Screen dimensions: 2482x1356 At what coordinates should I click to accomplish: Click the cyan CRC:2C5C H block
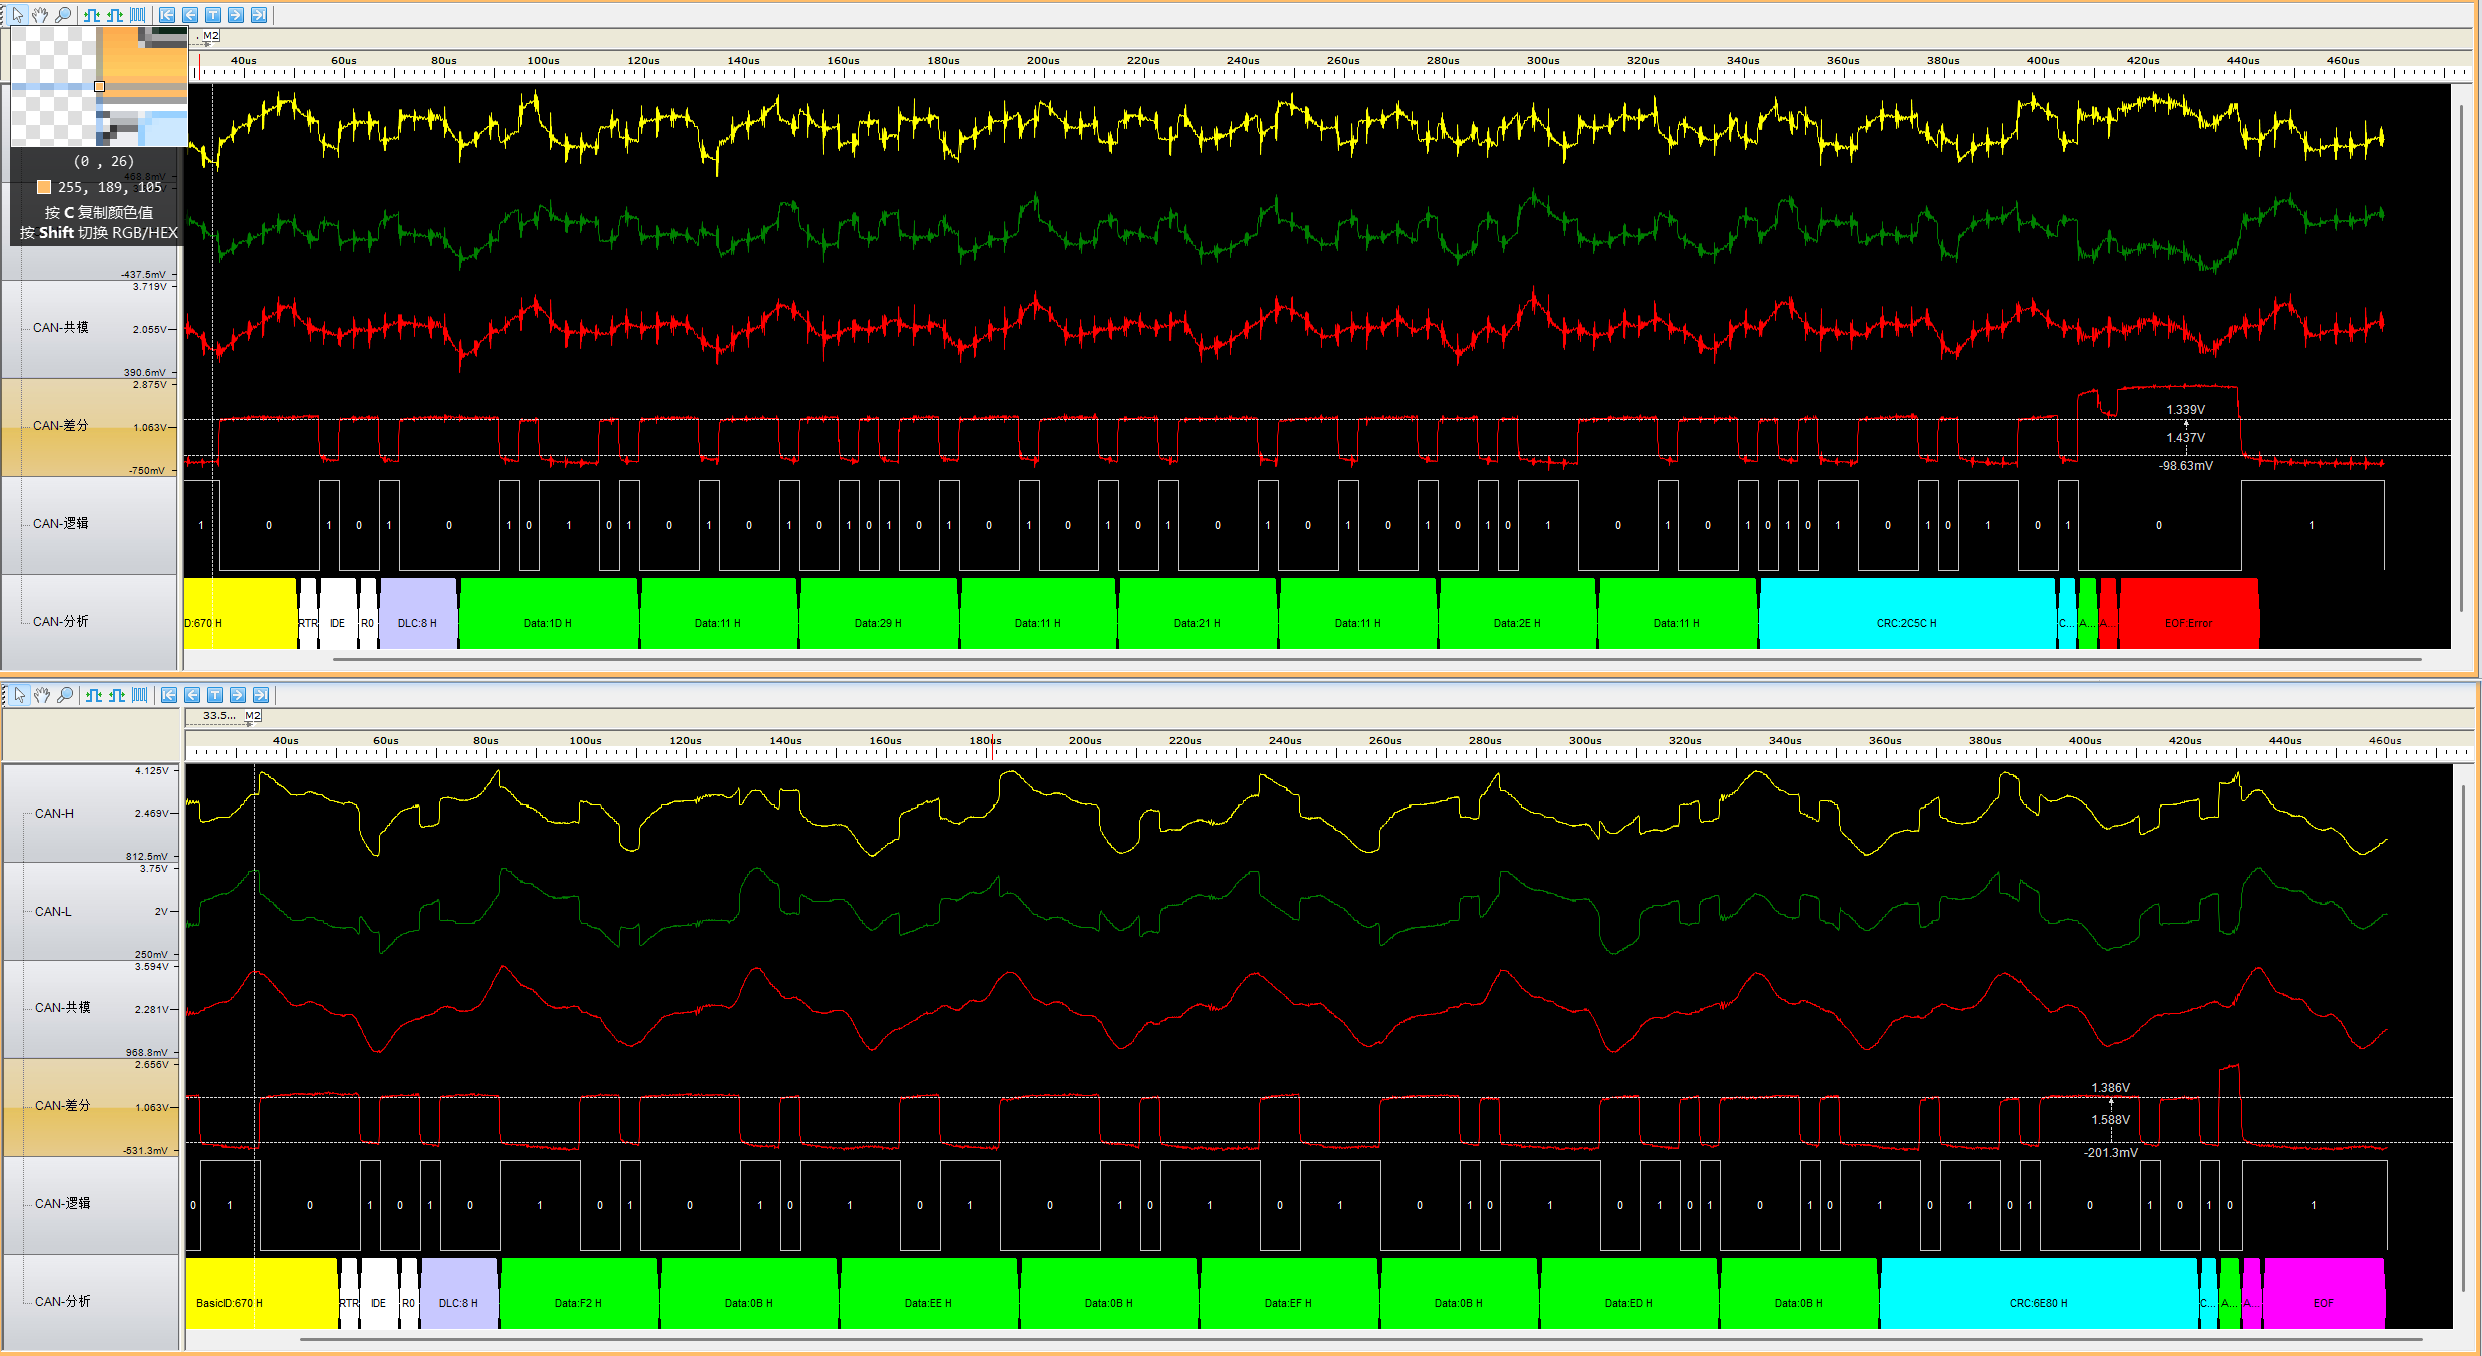tap(1907, 613)
